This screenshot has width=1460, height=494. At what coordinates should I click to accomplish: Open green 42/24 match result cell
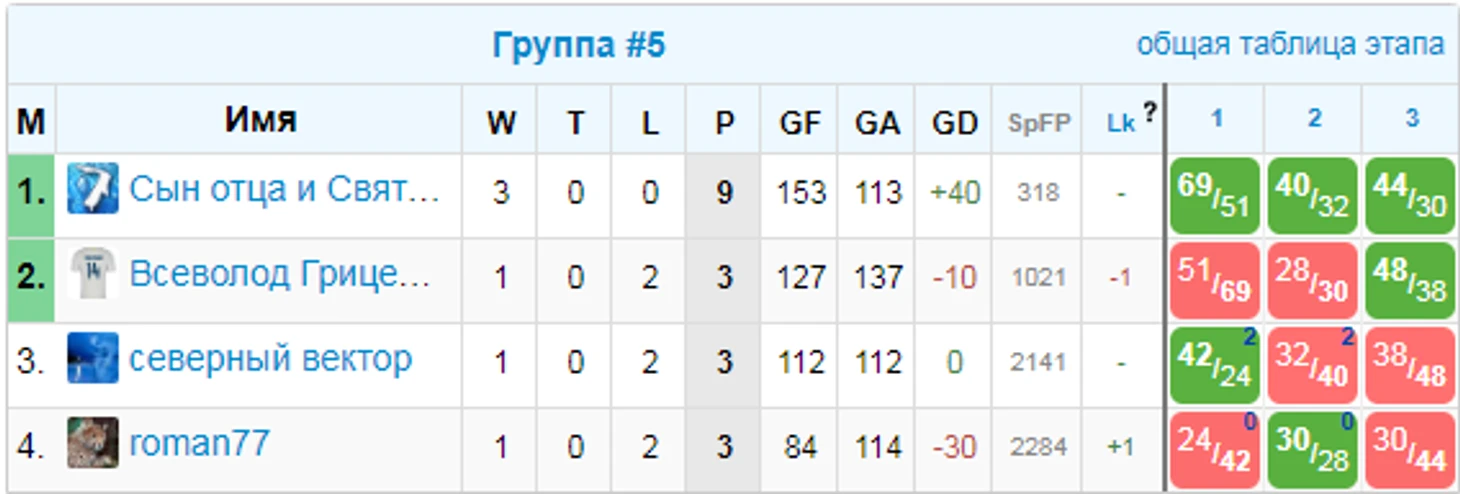(1215, 365)
